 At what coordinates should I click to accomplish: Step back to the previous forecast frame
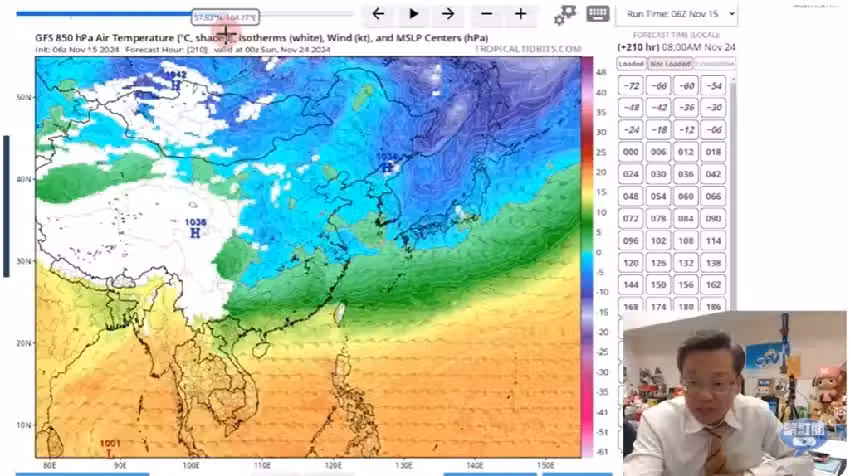click(378, 14)
